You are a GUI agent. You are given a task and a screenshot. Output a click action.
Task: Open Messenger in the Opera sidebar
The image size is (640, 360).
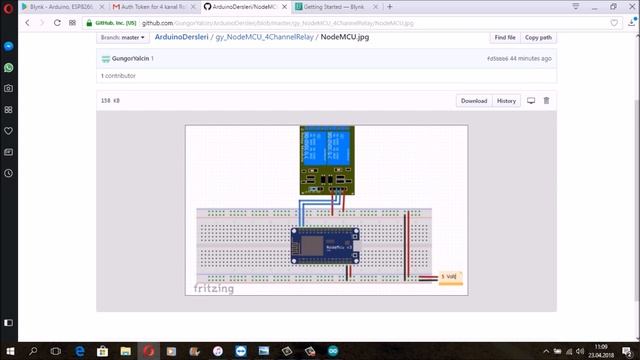tap(9, 46)
